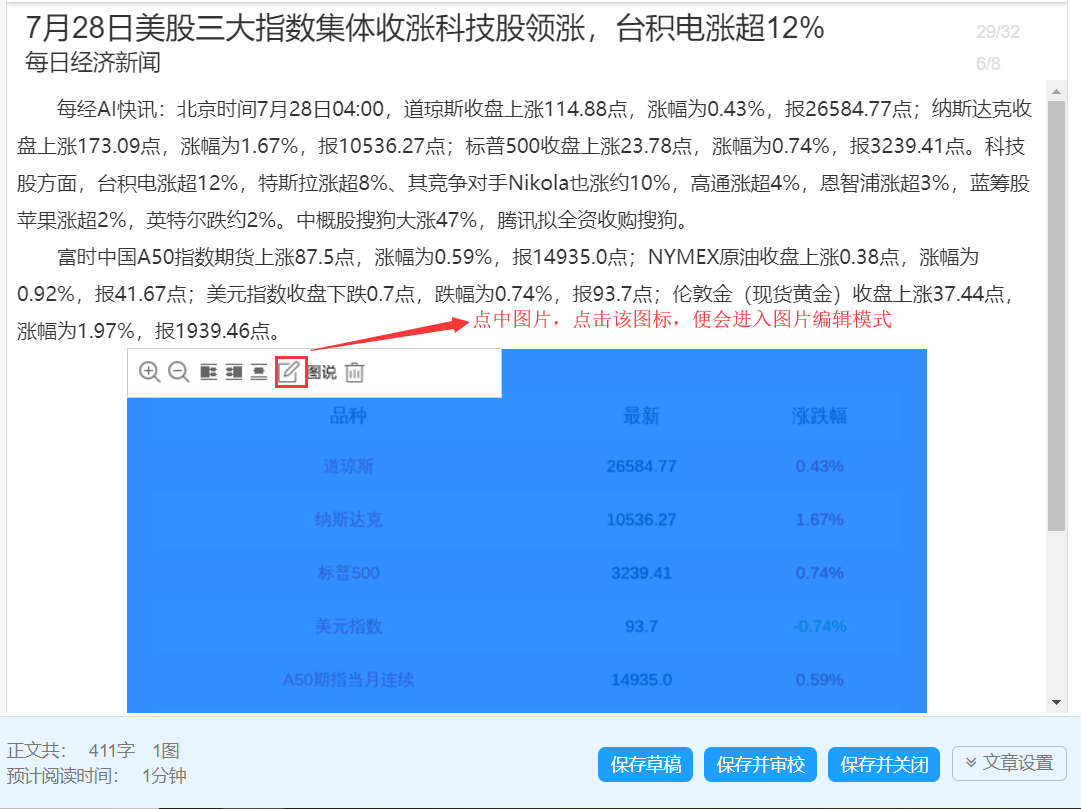This screenshot has height=809, width=1081.
Task: Click the scrollbar down arrow
Action: 1056,703
